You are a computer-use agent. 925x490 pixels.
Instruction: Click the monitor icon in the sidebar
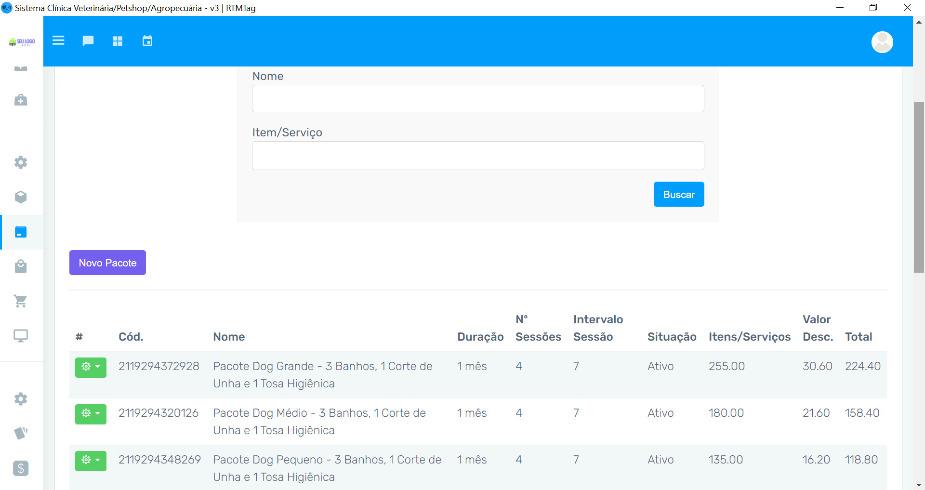tap(21, 336)
